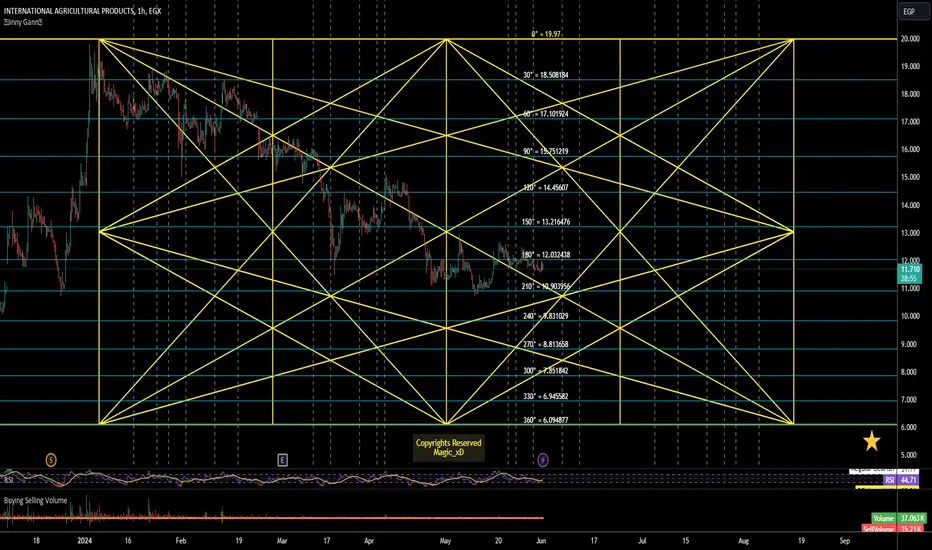
Task: Click 7.000 on the price scale
Action: 910,400
